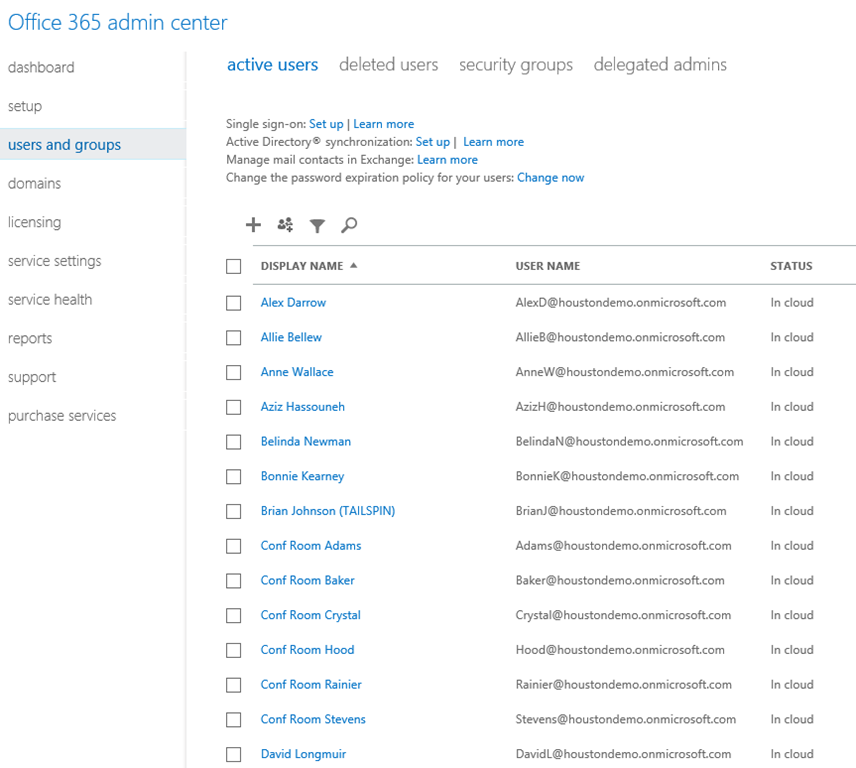Viewport: 856px width, 768px height.
Task: Click the Anne Wallace display name
Action: (297, 372)
